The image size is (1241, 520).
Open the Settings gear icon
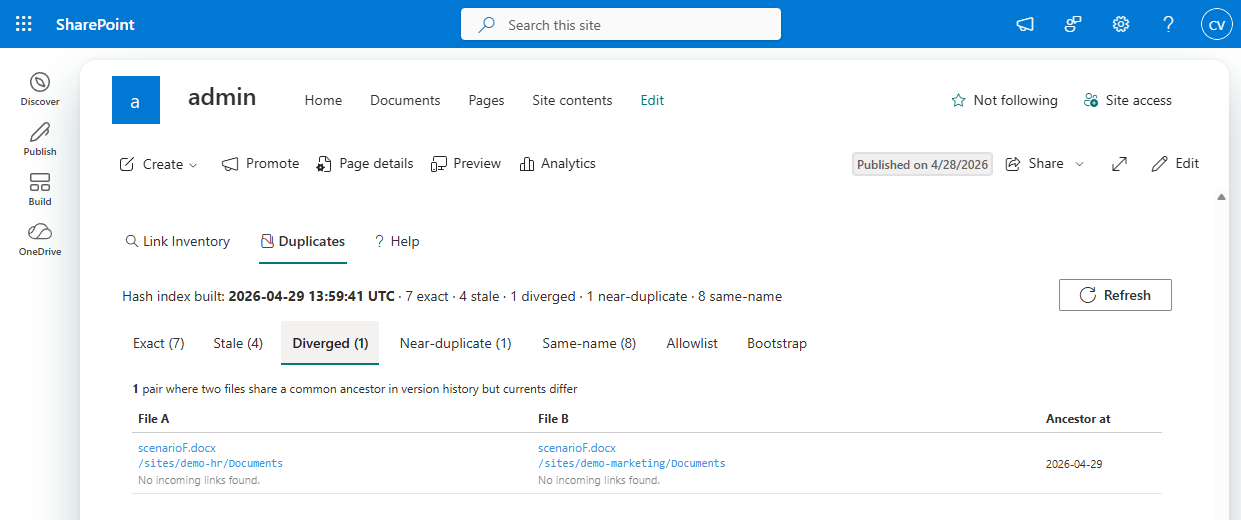tap(1121, 24)
